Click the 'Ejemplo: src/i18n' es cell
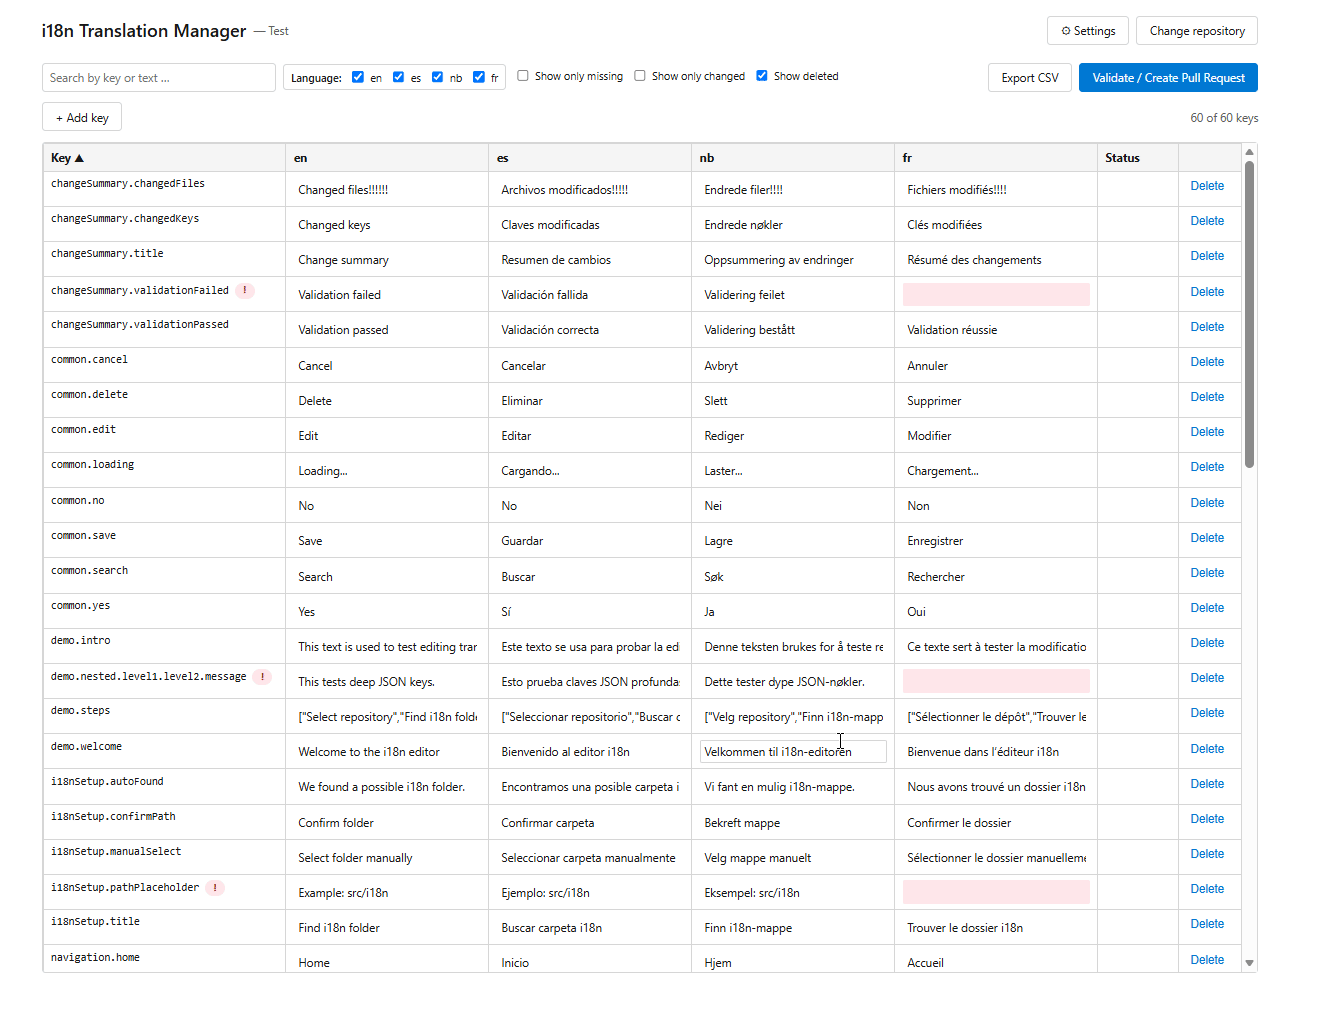Viewport: 1338px width, 1015px height. pos(590,892)
